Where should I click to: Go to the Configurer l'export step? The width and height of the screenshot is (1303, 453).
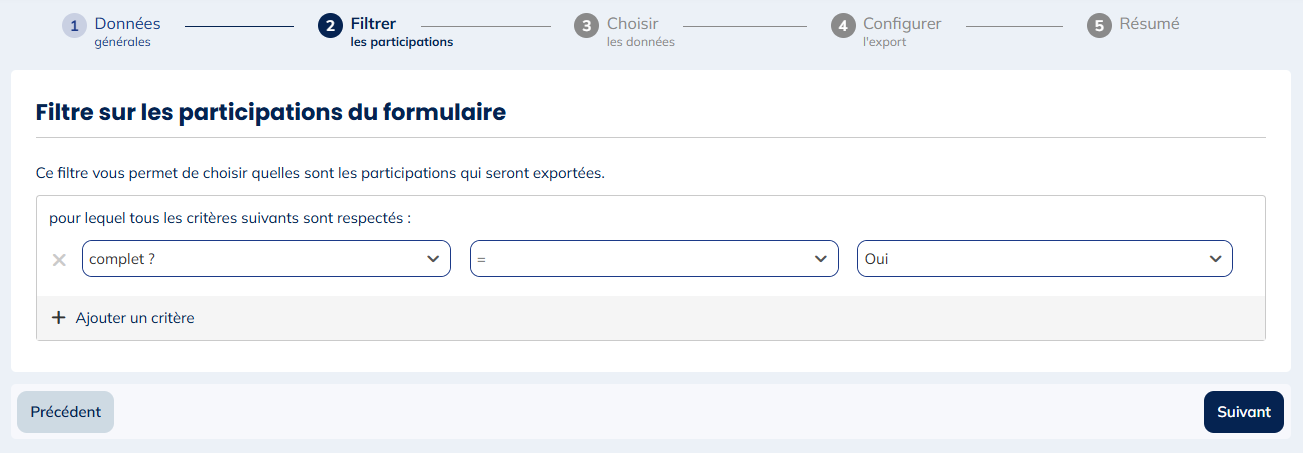[901, 31]
